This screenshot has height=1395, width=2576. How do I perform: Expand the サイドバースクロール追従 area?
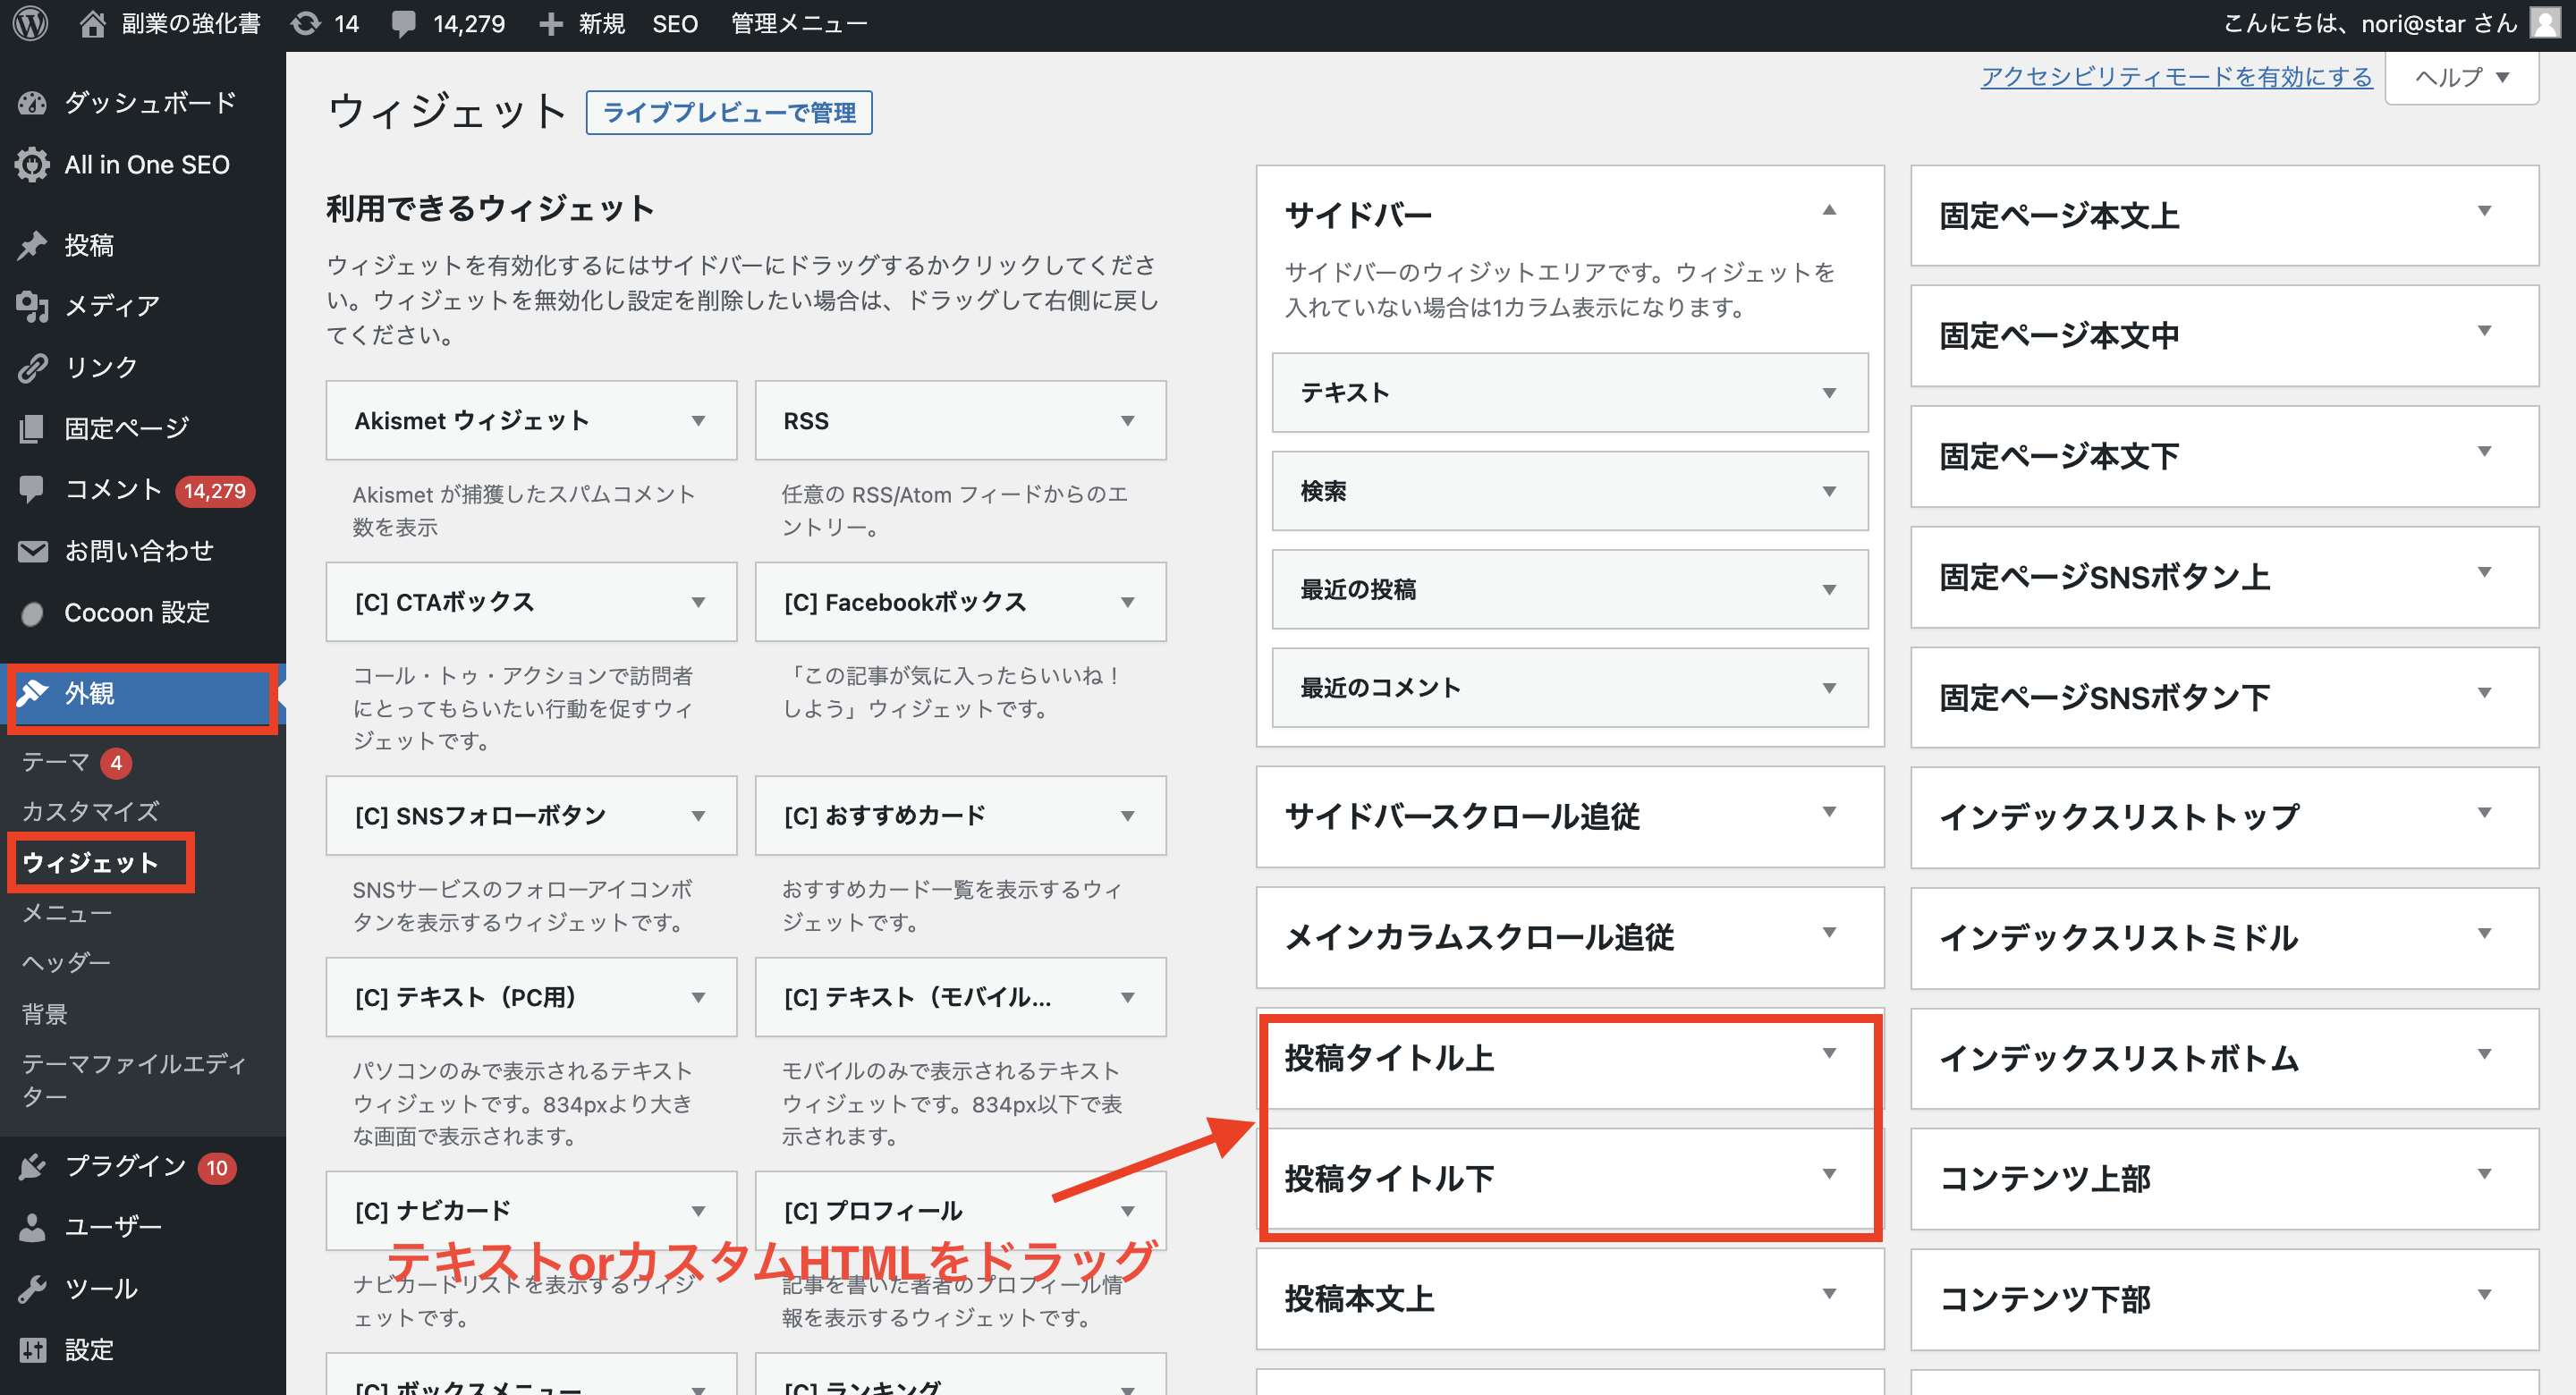(x=1828, y=812)
